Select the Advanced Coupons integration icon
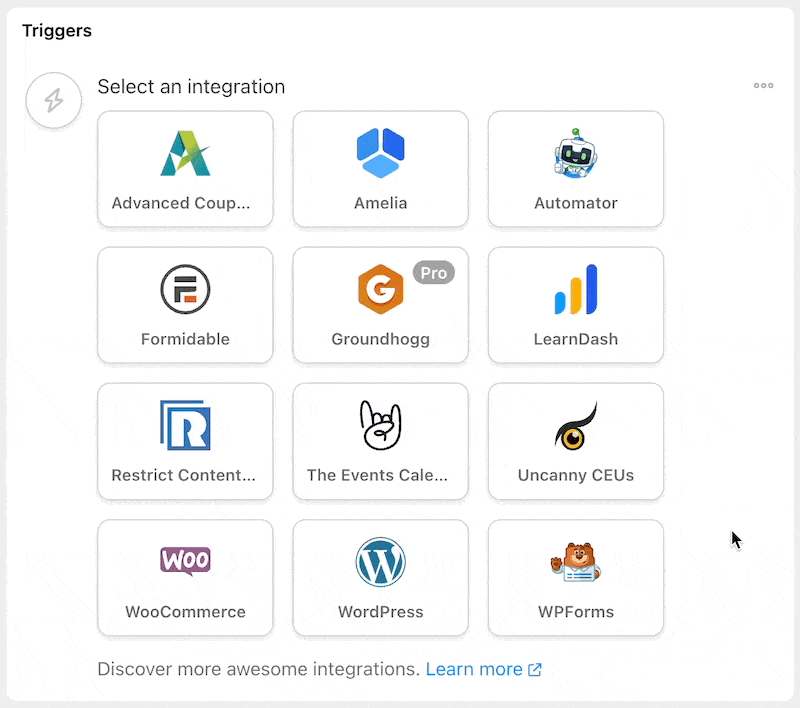This screenshot has width=800, height=708. (x=185, y=153)
